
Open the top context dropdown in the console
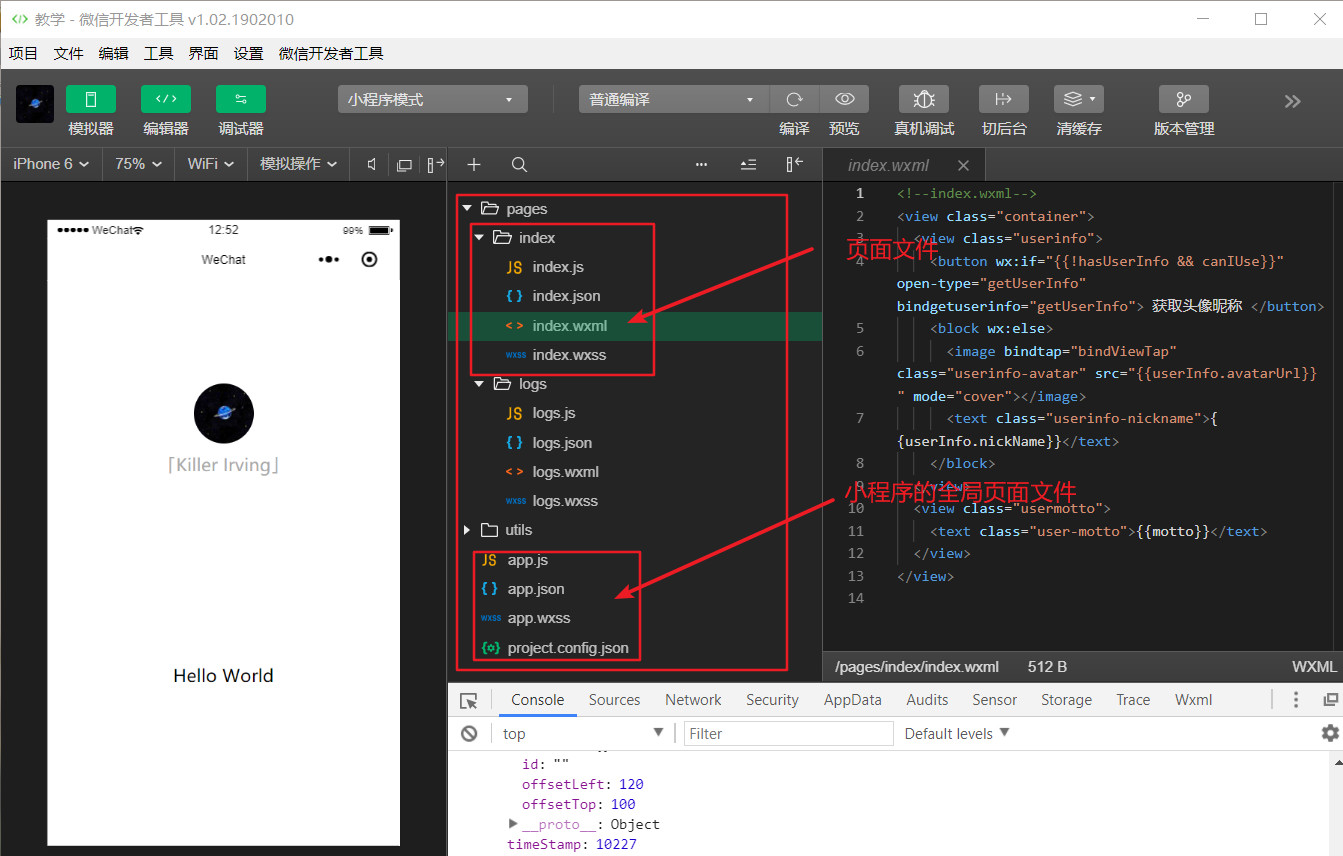[583, 733]
